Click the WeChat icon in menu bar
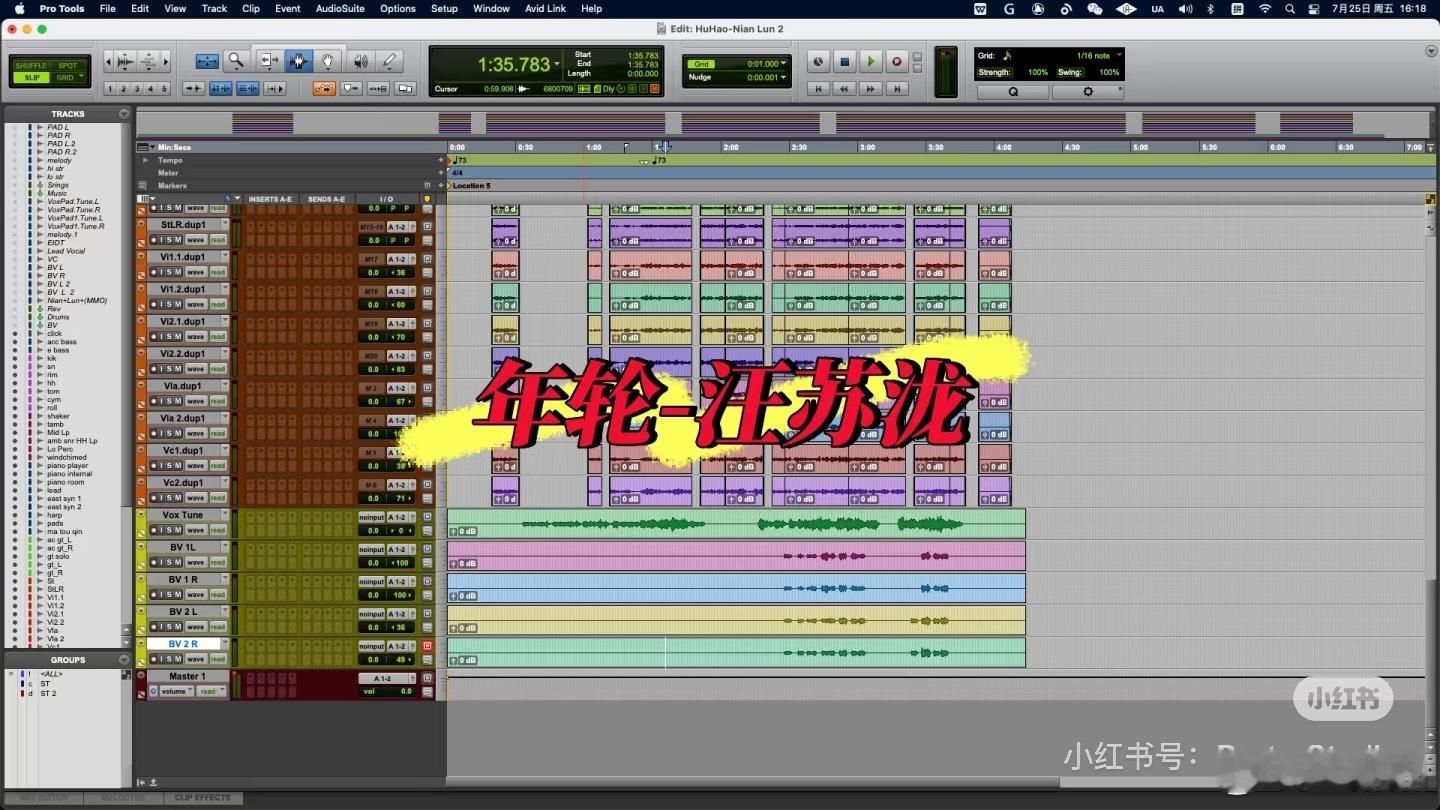Screen dimensions: 1440x810 pyautogui.click(x=1095, y=8)
